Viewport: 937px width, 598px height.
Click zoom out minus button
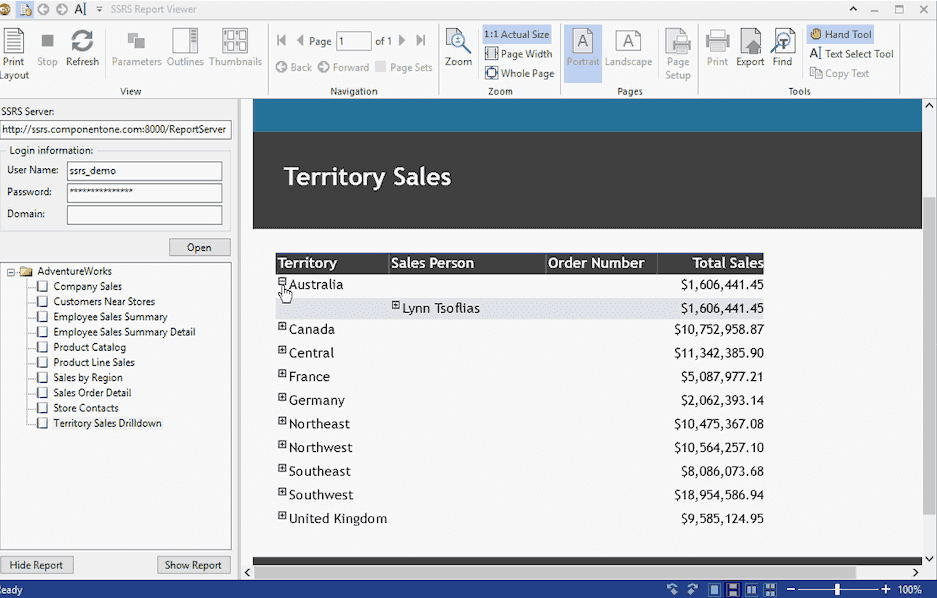[x=791, y=590]
